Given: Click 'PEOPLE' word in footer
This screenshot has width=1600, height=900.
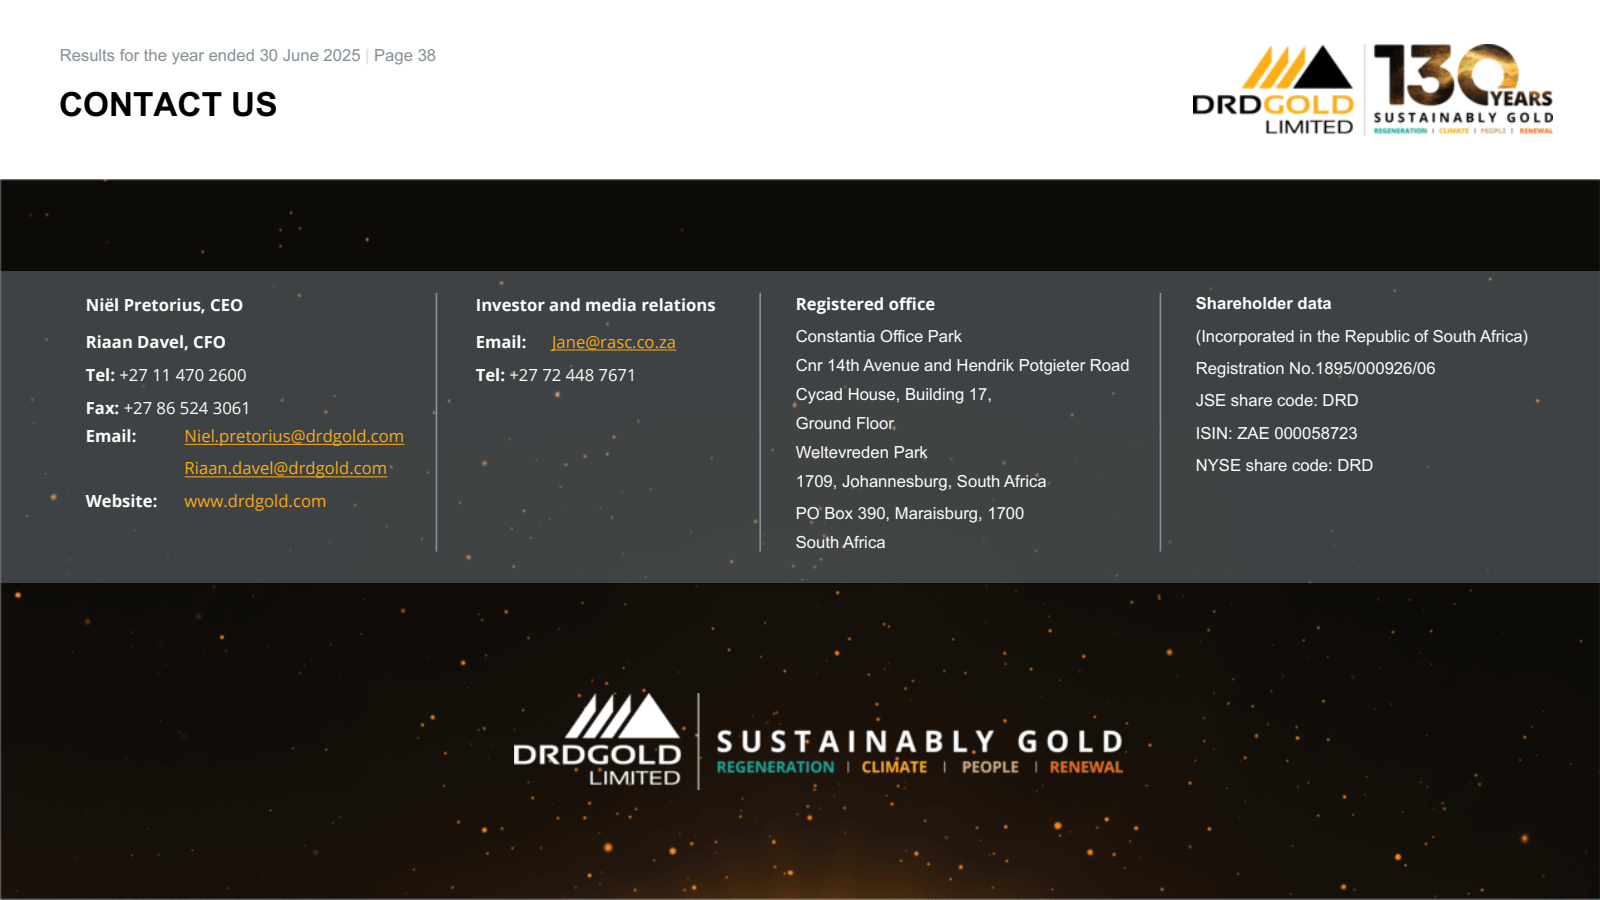Looking at the screenshot, I should [990, 767].
